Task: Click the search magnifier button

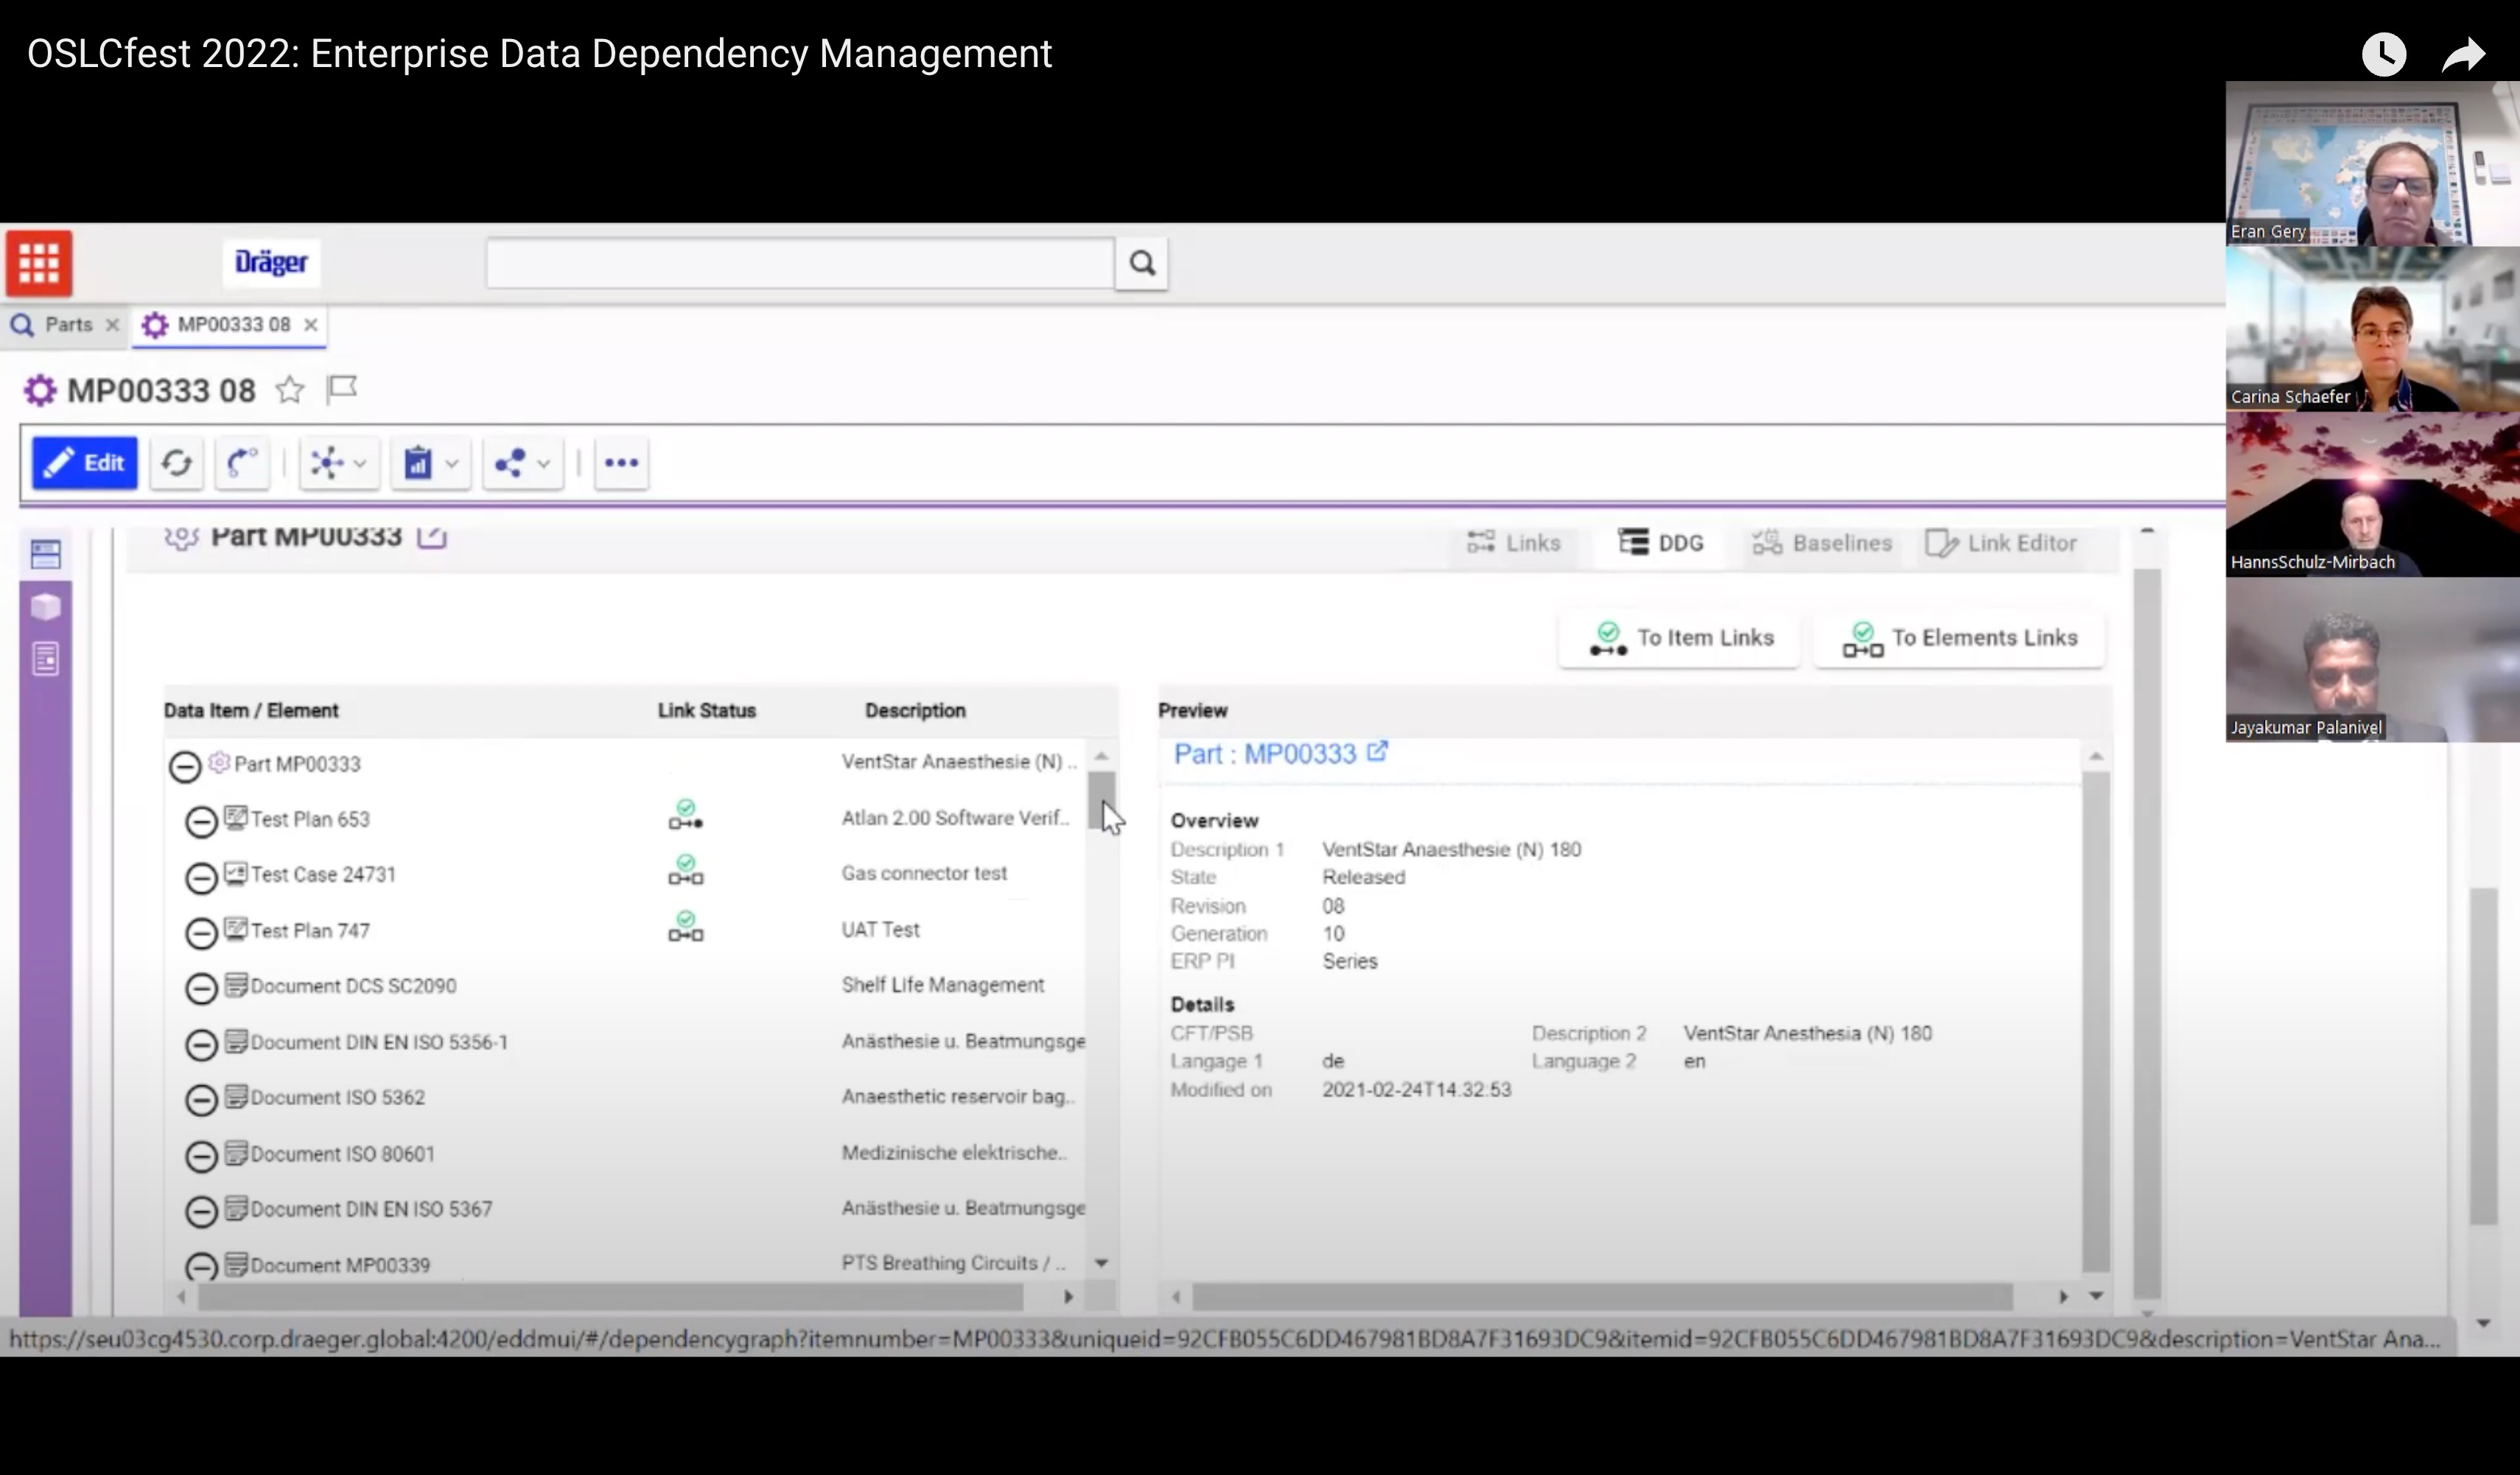Action: pos(1142,263)
